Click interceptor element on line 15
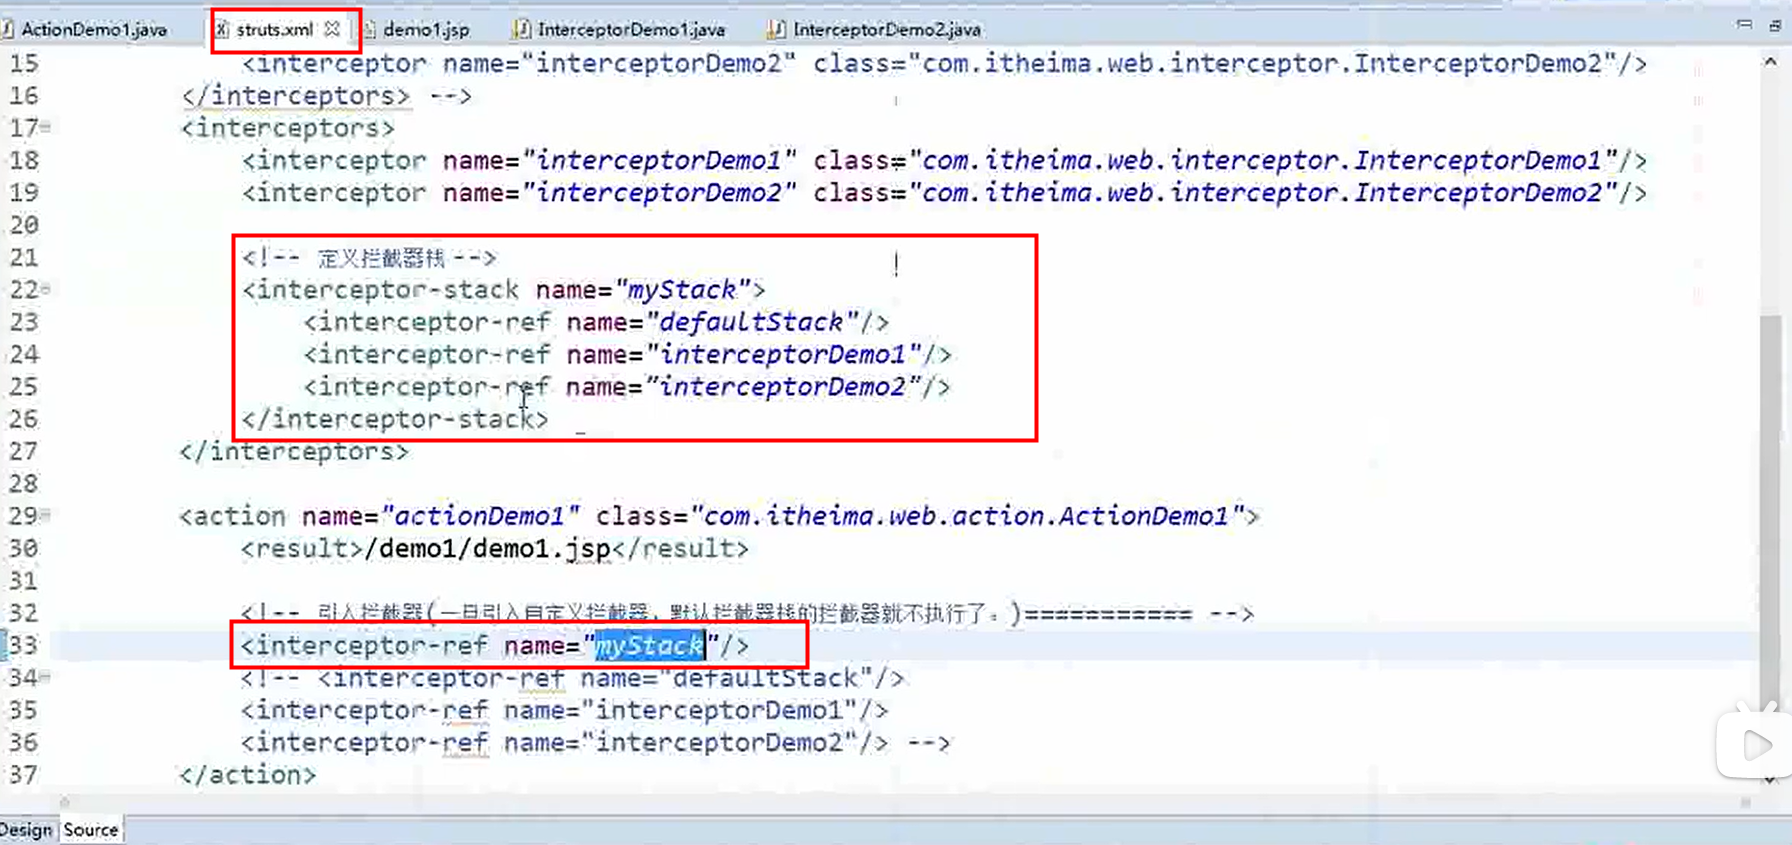Screen dimensions: 1792x845 point(944,63)
